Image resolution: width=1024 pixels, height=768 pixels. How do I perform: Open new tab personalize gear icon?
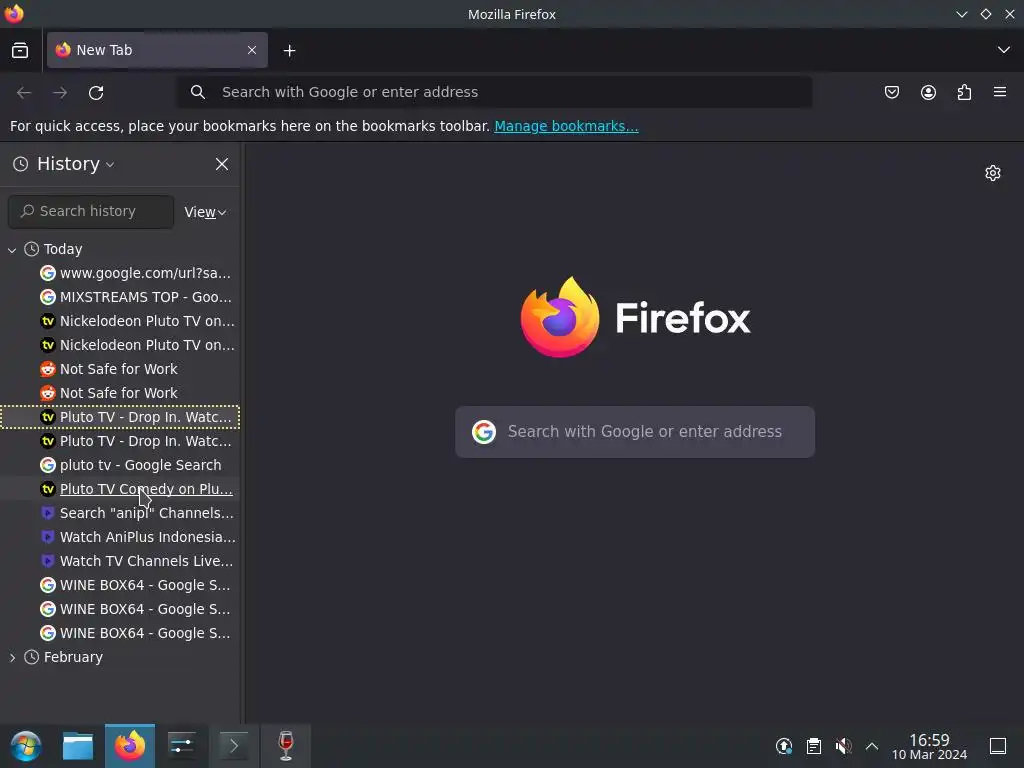[x=993, y=173]
